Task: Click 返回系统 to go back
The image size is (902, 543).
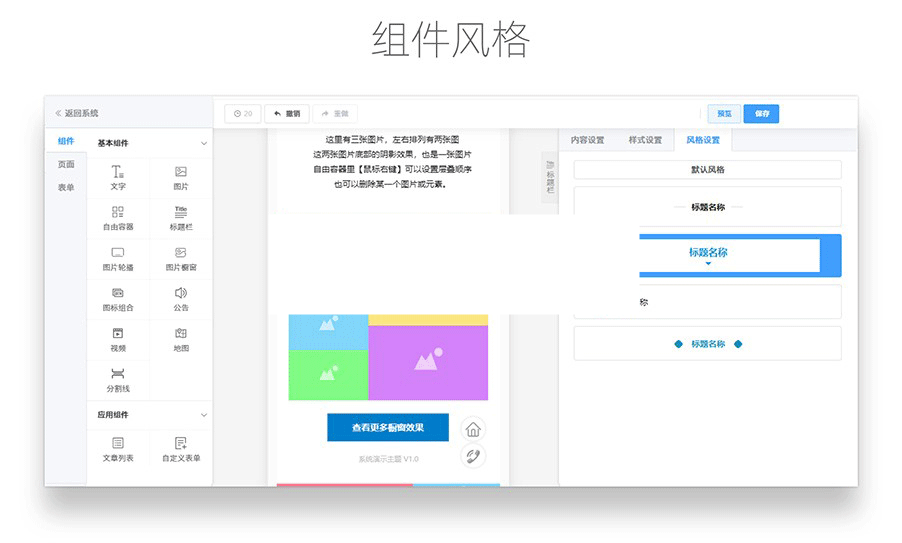Action: 77,113
